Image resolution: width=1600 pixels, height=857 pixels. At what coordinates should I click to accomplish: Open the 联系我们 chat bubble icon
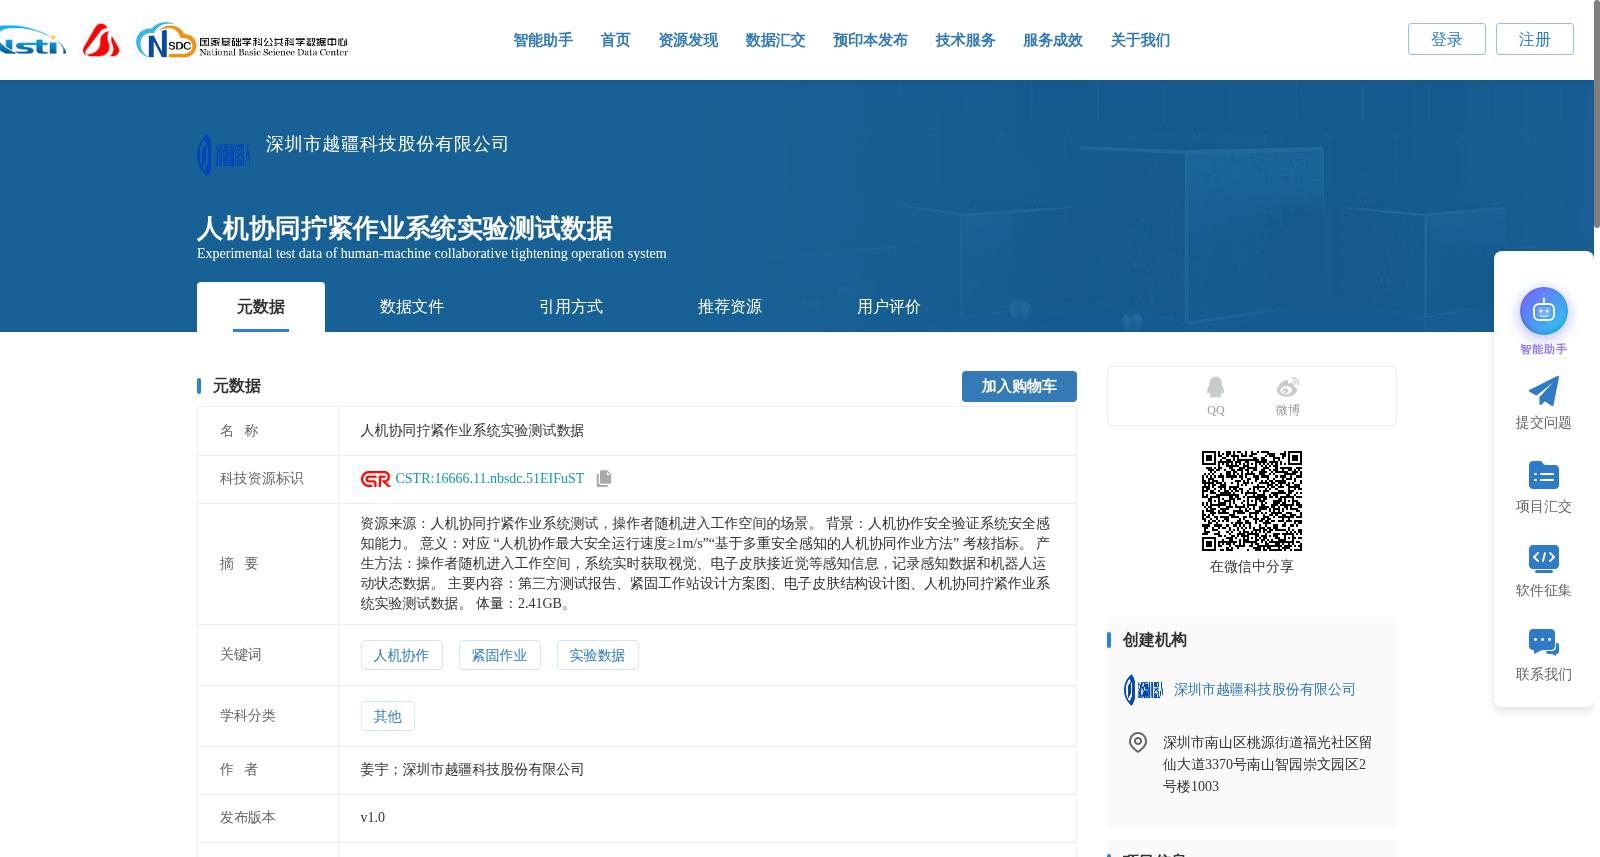click(x=1543, y=642)
